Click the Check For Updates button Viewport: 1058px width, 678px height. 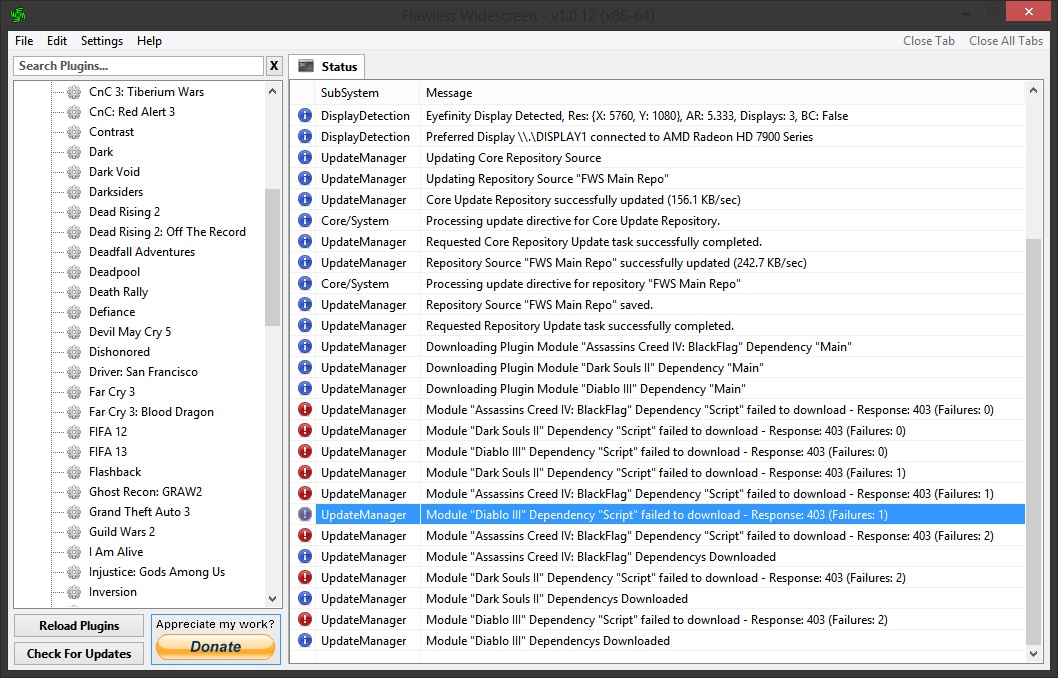coord(79,654)
